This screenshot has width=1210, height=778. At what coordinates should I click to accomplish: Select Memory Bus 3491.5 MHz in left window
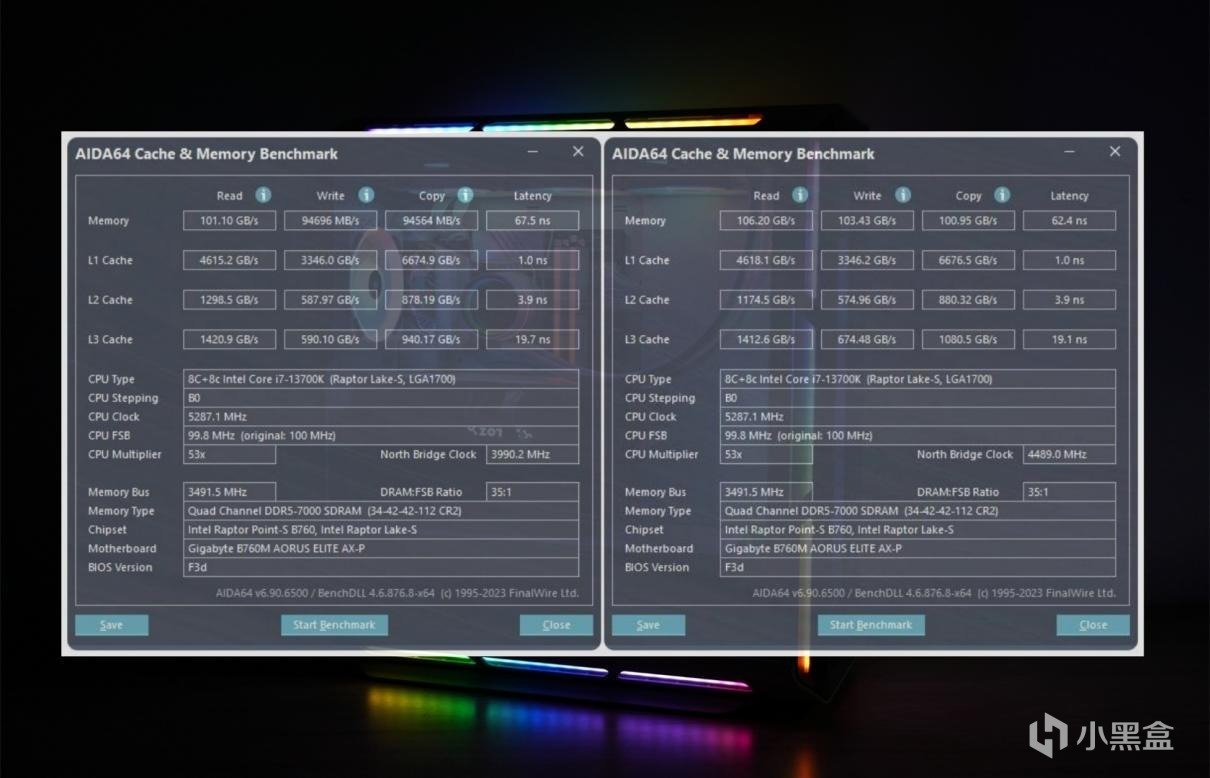(x=229, y=492)
